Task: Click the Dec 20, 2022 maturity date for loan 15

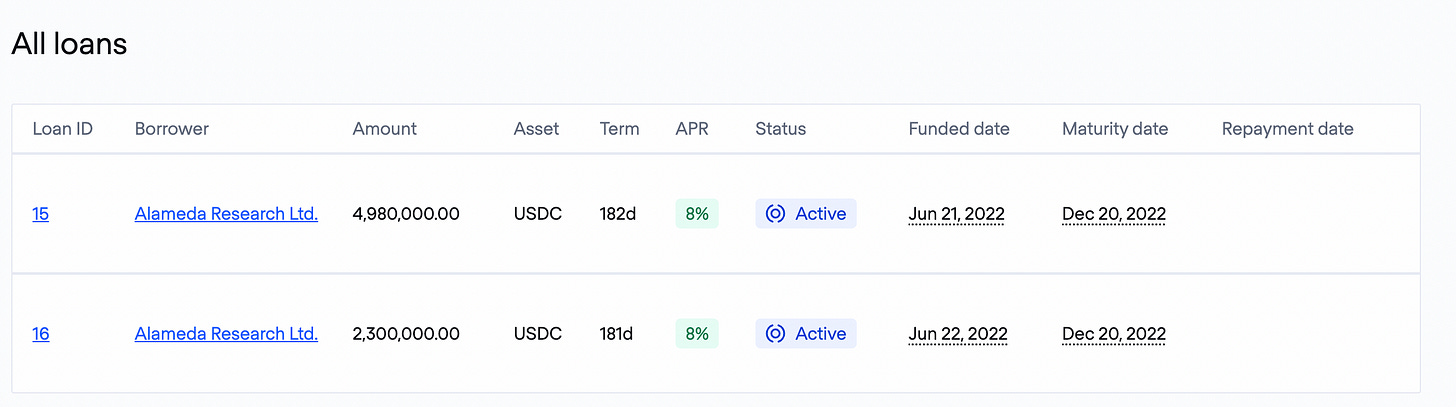Action: pyautogui.click(x=1114, y=213)
